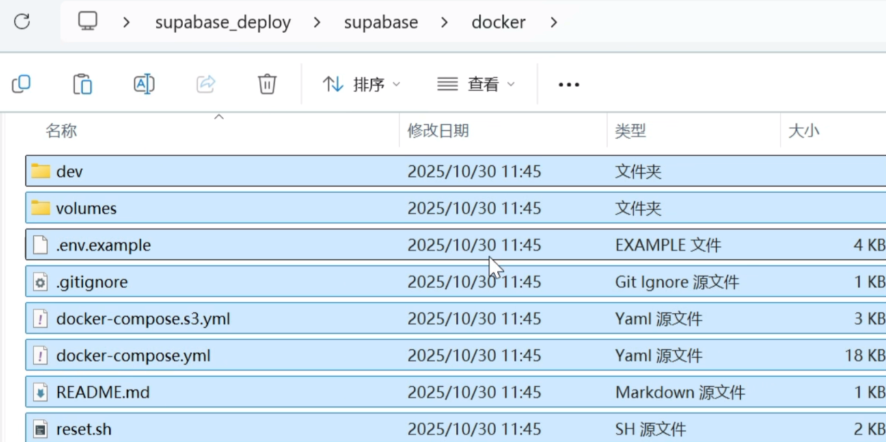This screenshot has height=442, width=886.
Task: Click the paste clipboard icon
Action: point(82,84)
